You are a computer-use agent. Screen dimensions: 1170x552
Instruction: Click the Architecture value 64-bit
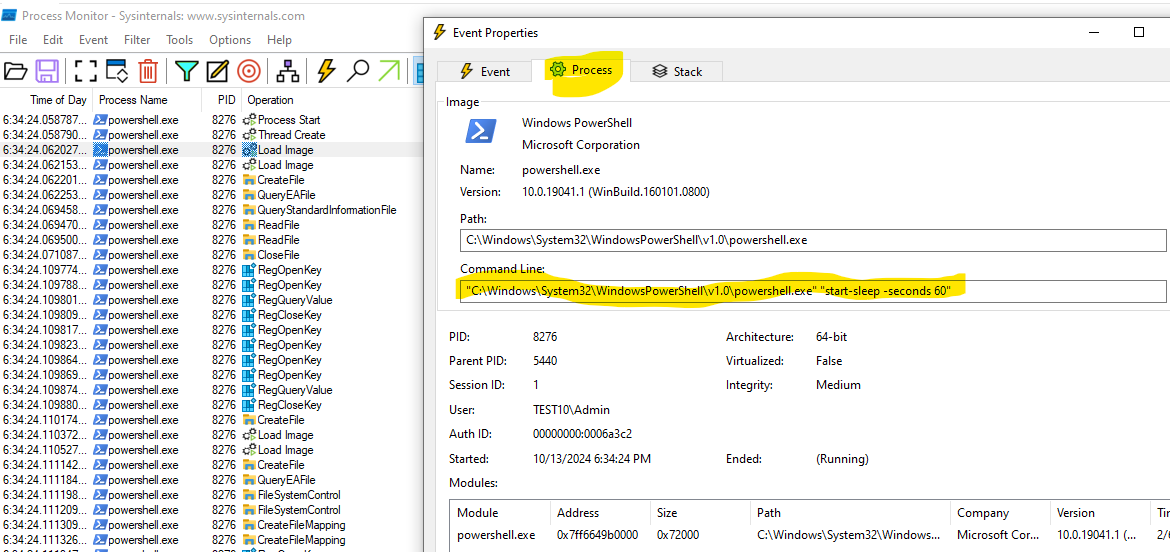[832, 336]
